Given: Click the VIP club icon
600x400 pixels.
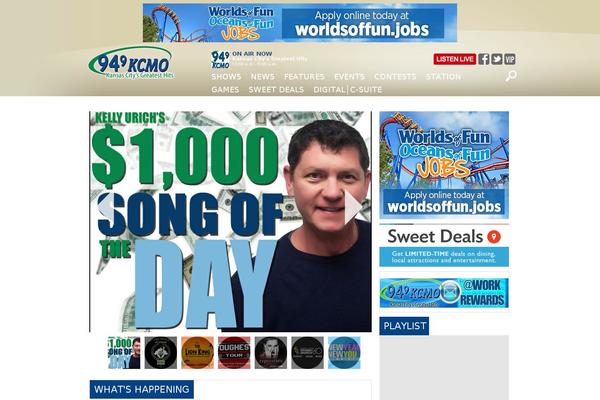Looking at the screenshot, I should click(x=510, y=59).
